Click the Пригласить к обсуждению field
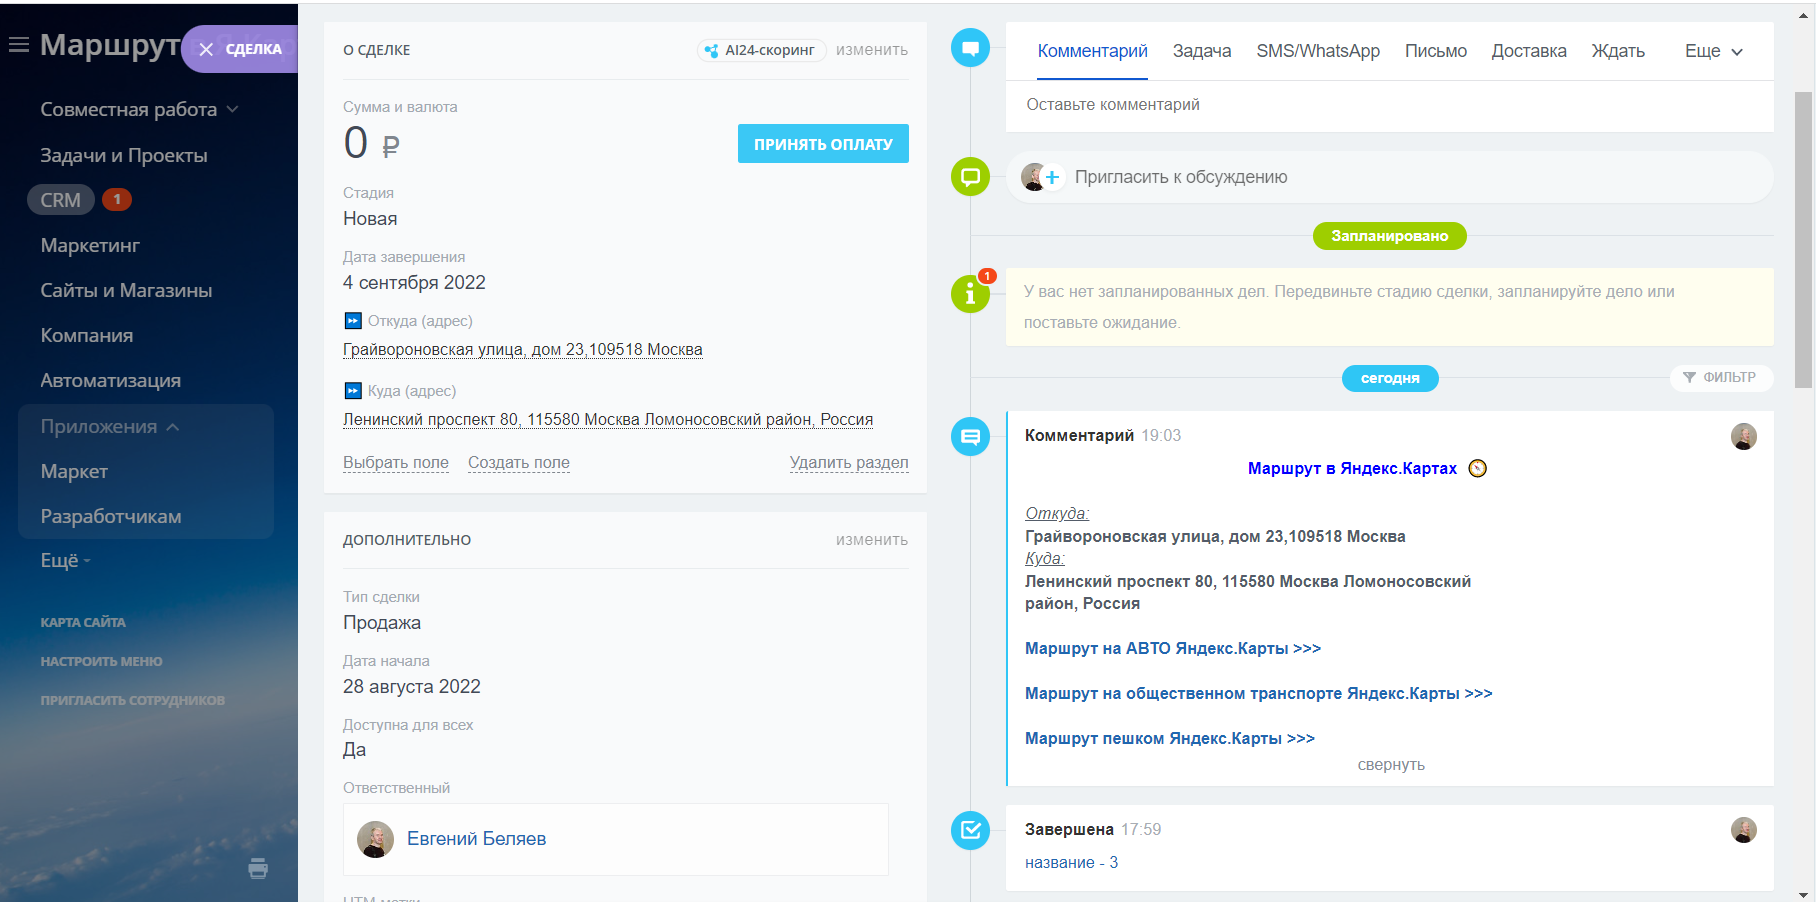Image resolution: width=1816 pixels, height=902 pixels. (1390, 177)
